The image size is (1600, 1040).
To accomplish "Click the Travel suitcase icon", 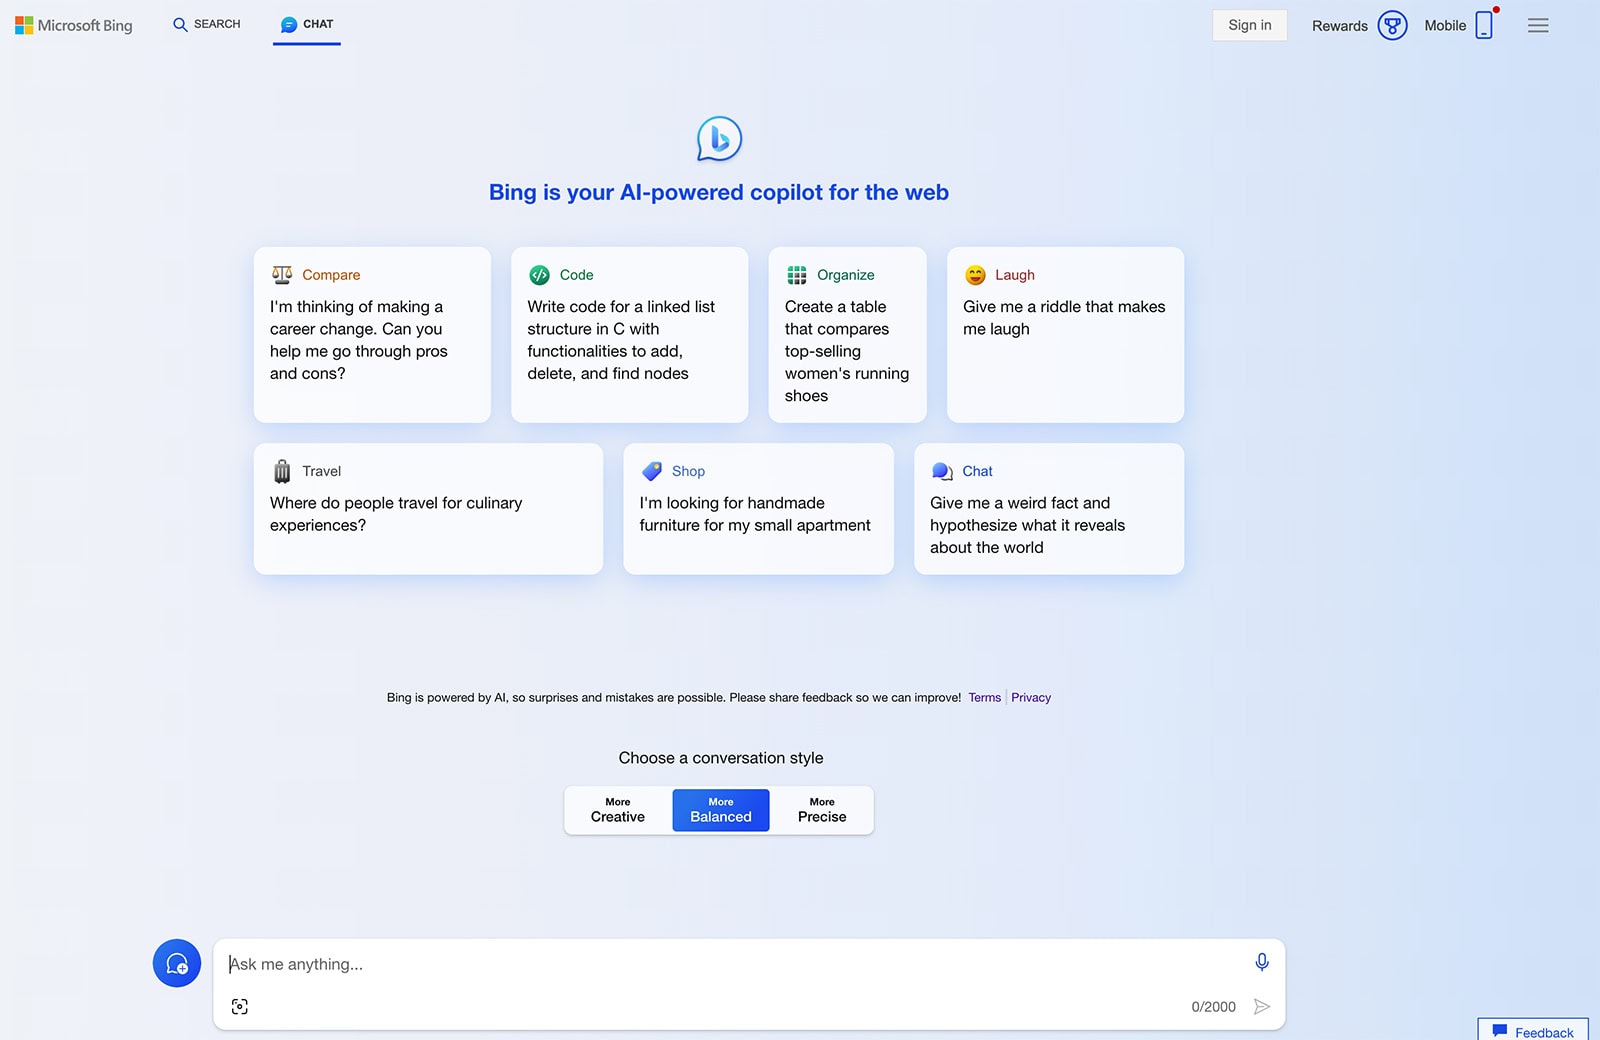I will pos(282,471).
